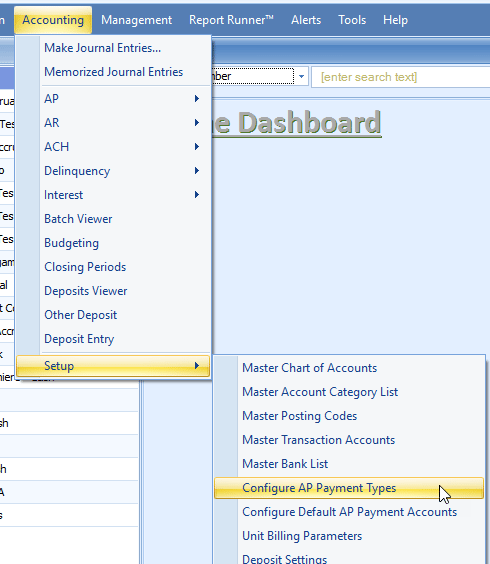Open Deposits Viewer
The height and width of the screenshot is (564, 490).
(x=113, y=291)
